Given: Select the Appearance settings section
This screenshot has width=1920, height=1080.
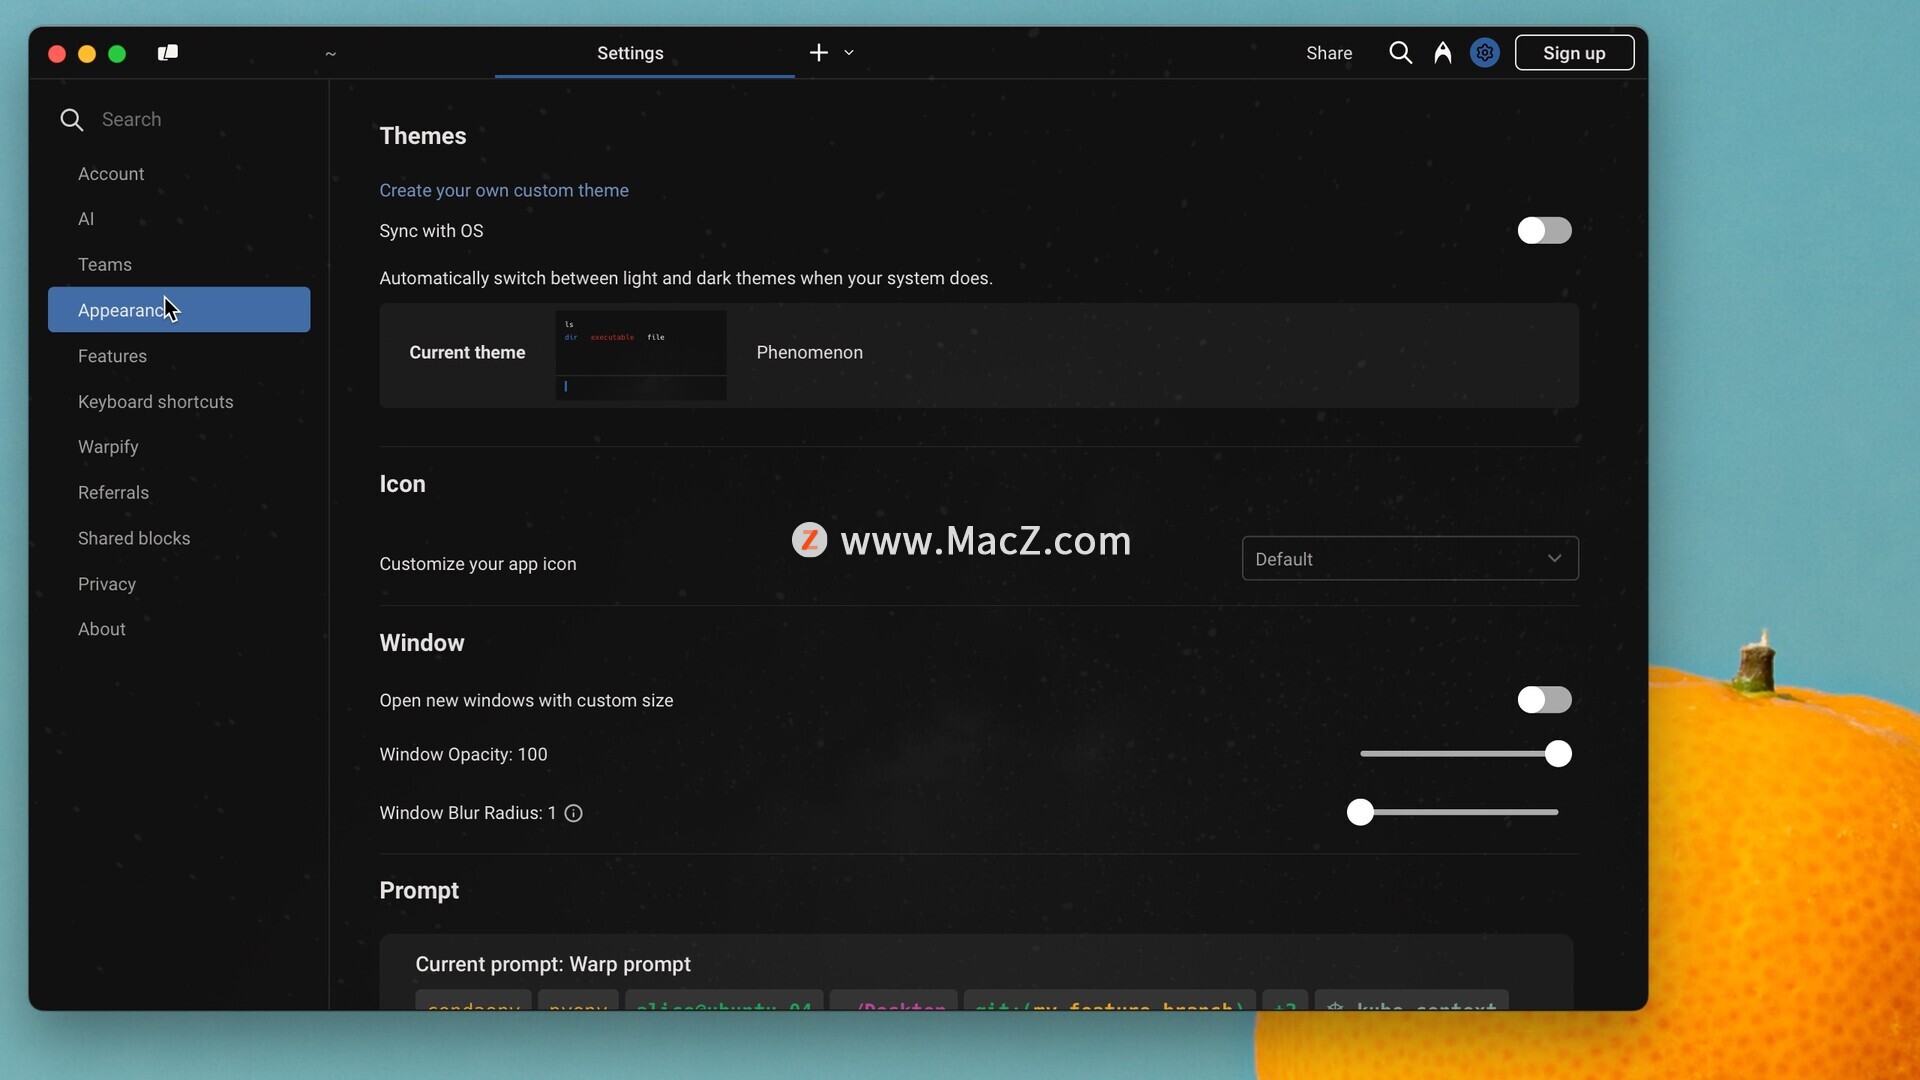Looking at the screenshot, I should (179, 310).
